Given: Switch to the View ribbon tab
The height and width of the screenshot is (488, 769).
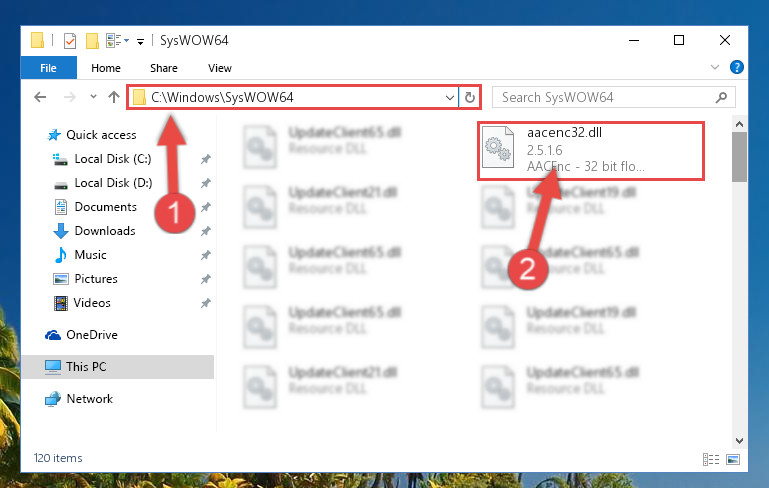Looking at the screenshot, I should 220,68.
